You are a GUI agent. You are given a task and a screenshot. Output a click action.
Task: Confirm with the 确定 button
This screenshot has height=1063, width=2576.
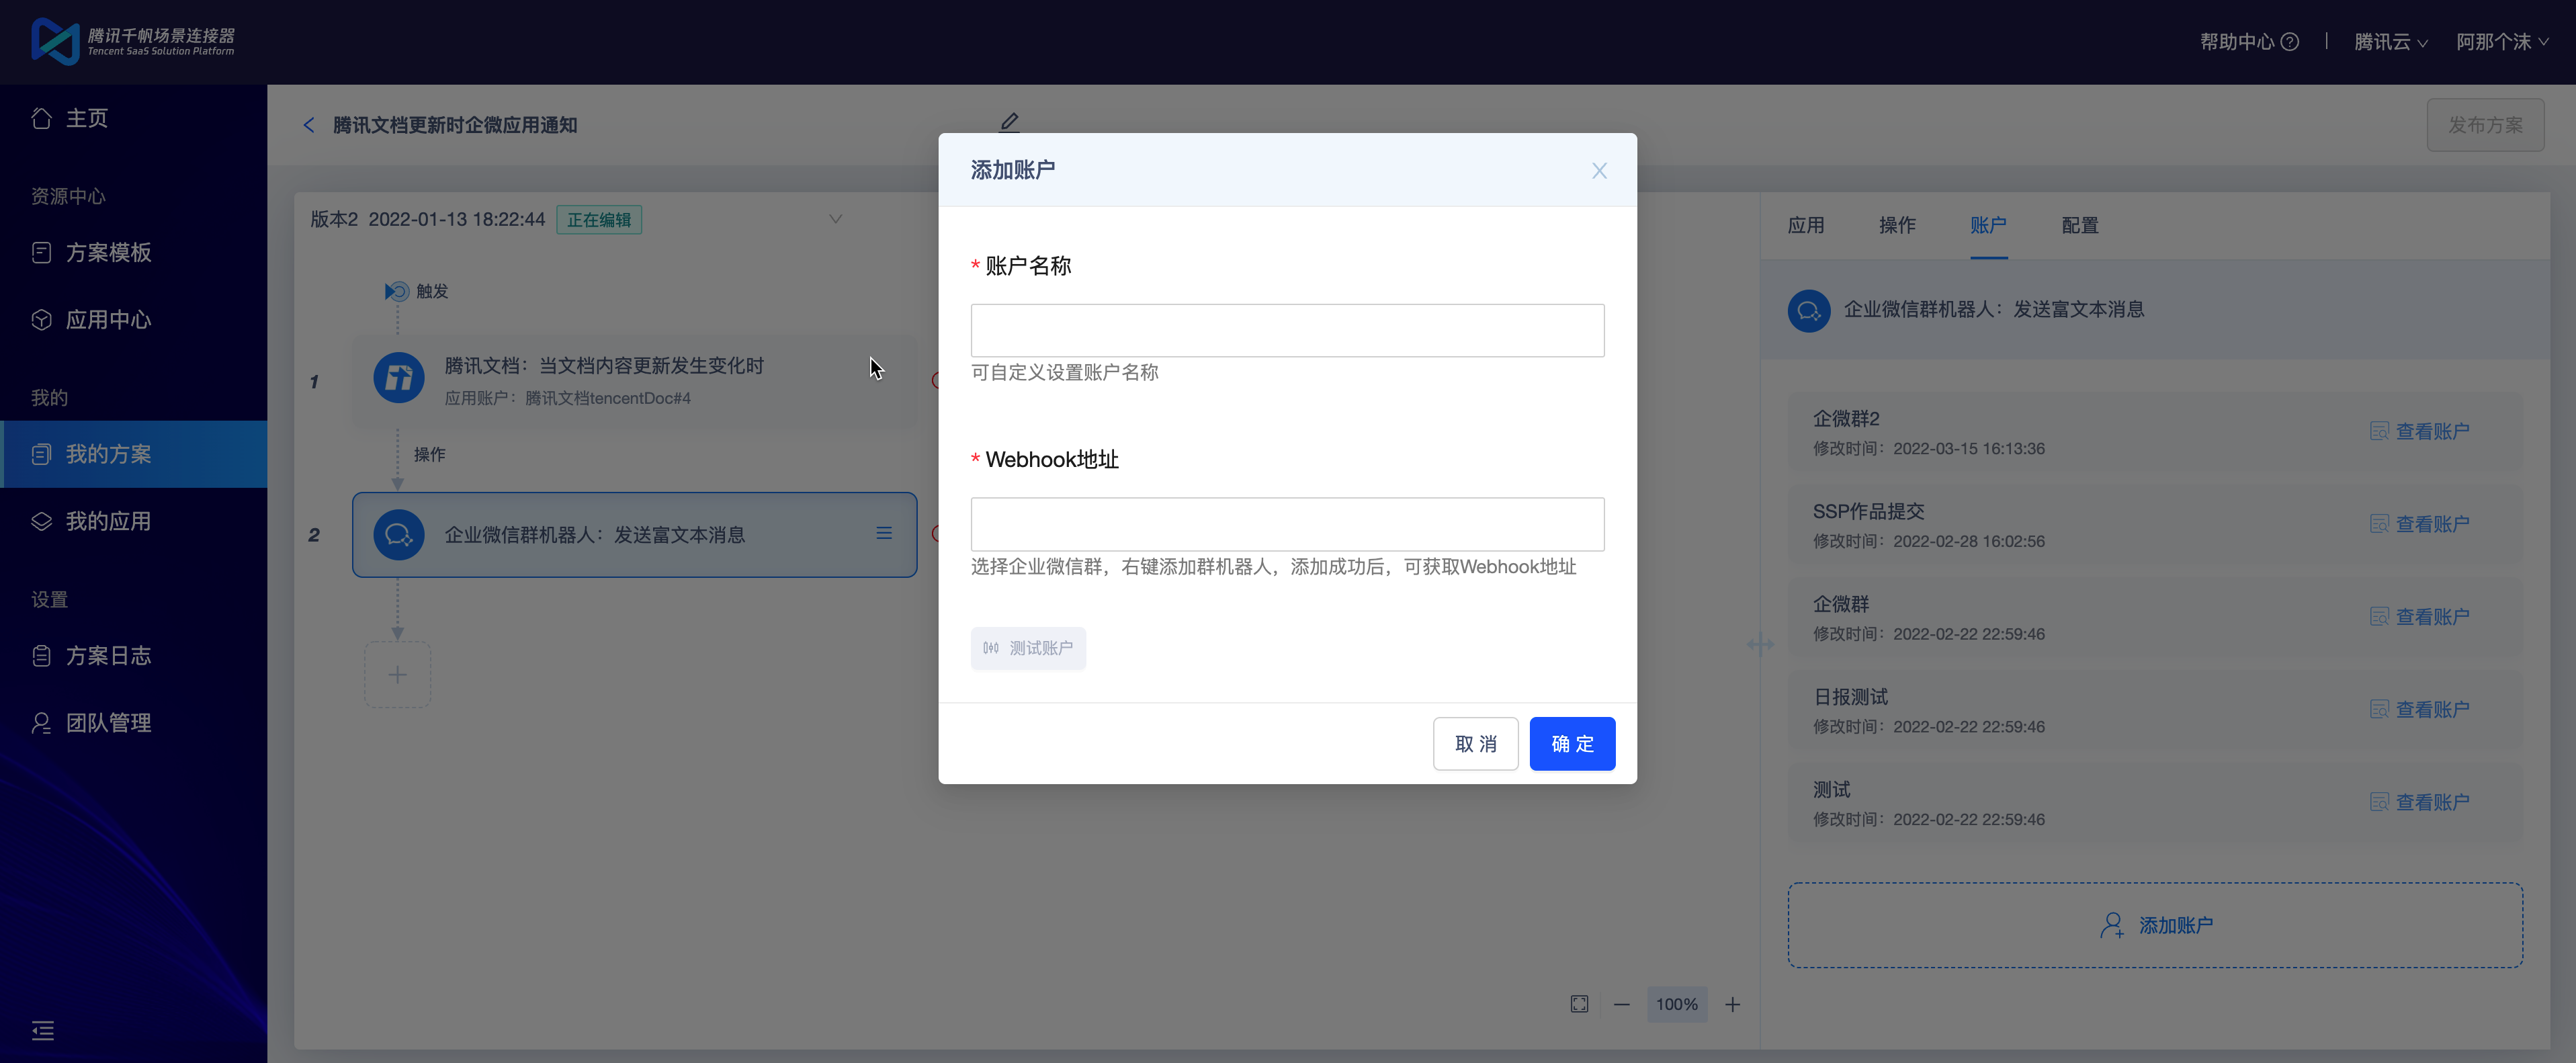click(x=1572, y=743)
